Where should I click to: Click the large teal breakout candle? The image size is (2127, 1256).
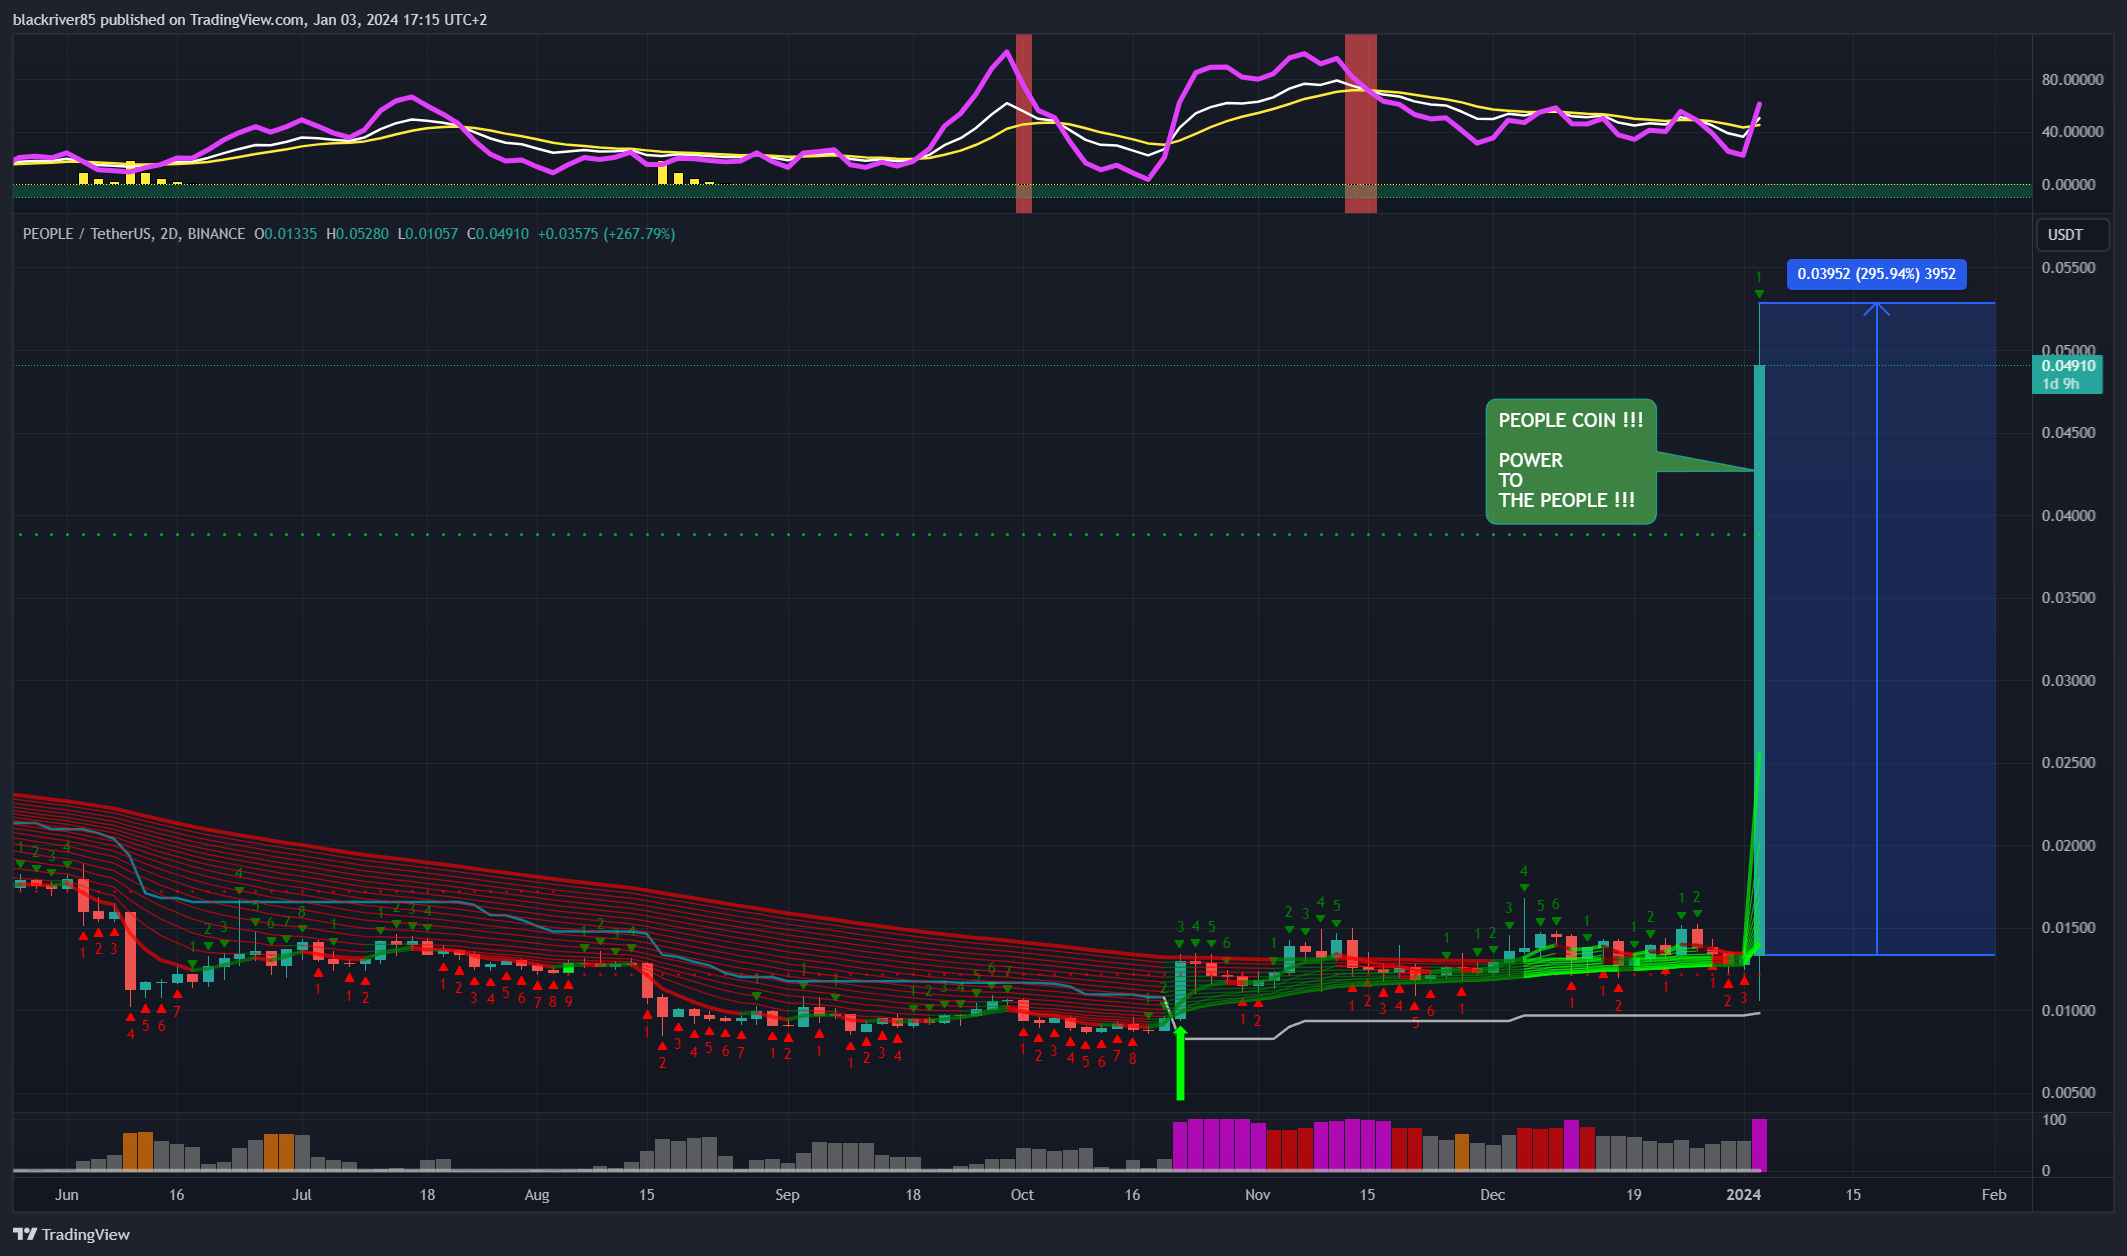click(x=1759, y=660)
